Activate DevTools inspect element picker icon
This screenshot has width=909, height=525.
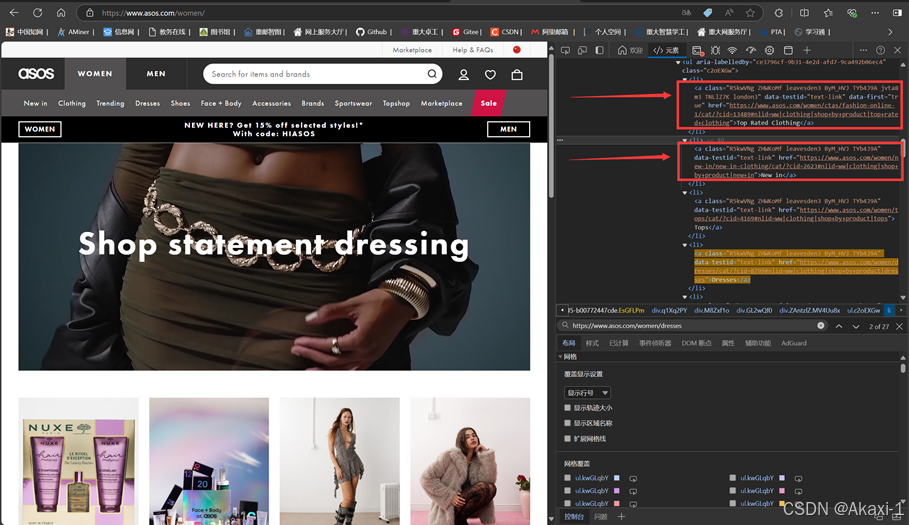(565, 50)
